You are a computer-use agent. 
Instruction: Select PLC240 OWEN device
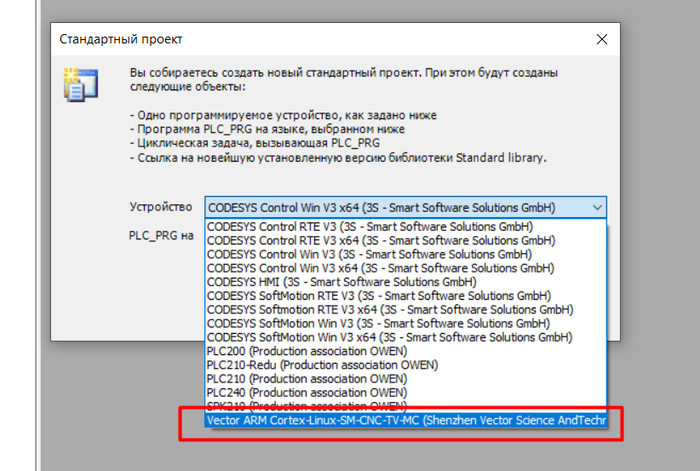pos(405,392)
